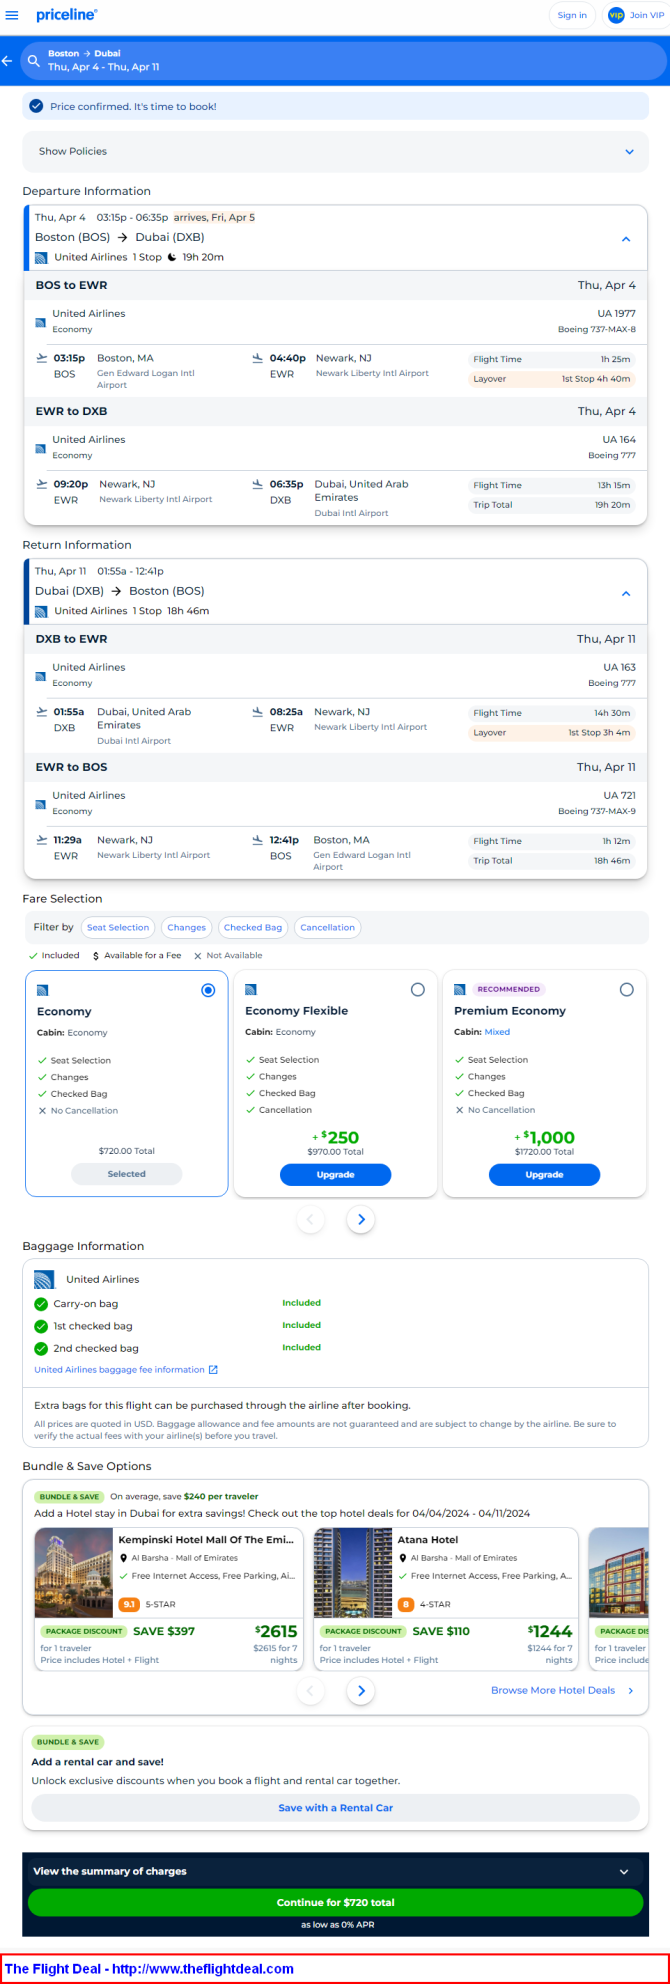Upgrade to Premium Economy for $1,000

pyautogui.click(x=544, y=1175)
